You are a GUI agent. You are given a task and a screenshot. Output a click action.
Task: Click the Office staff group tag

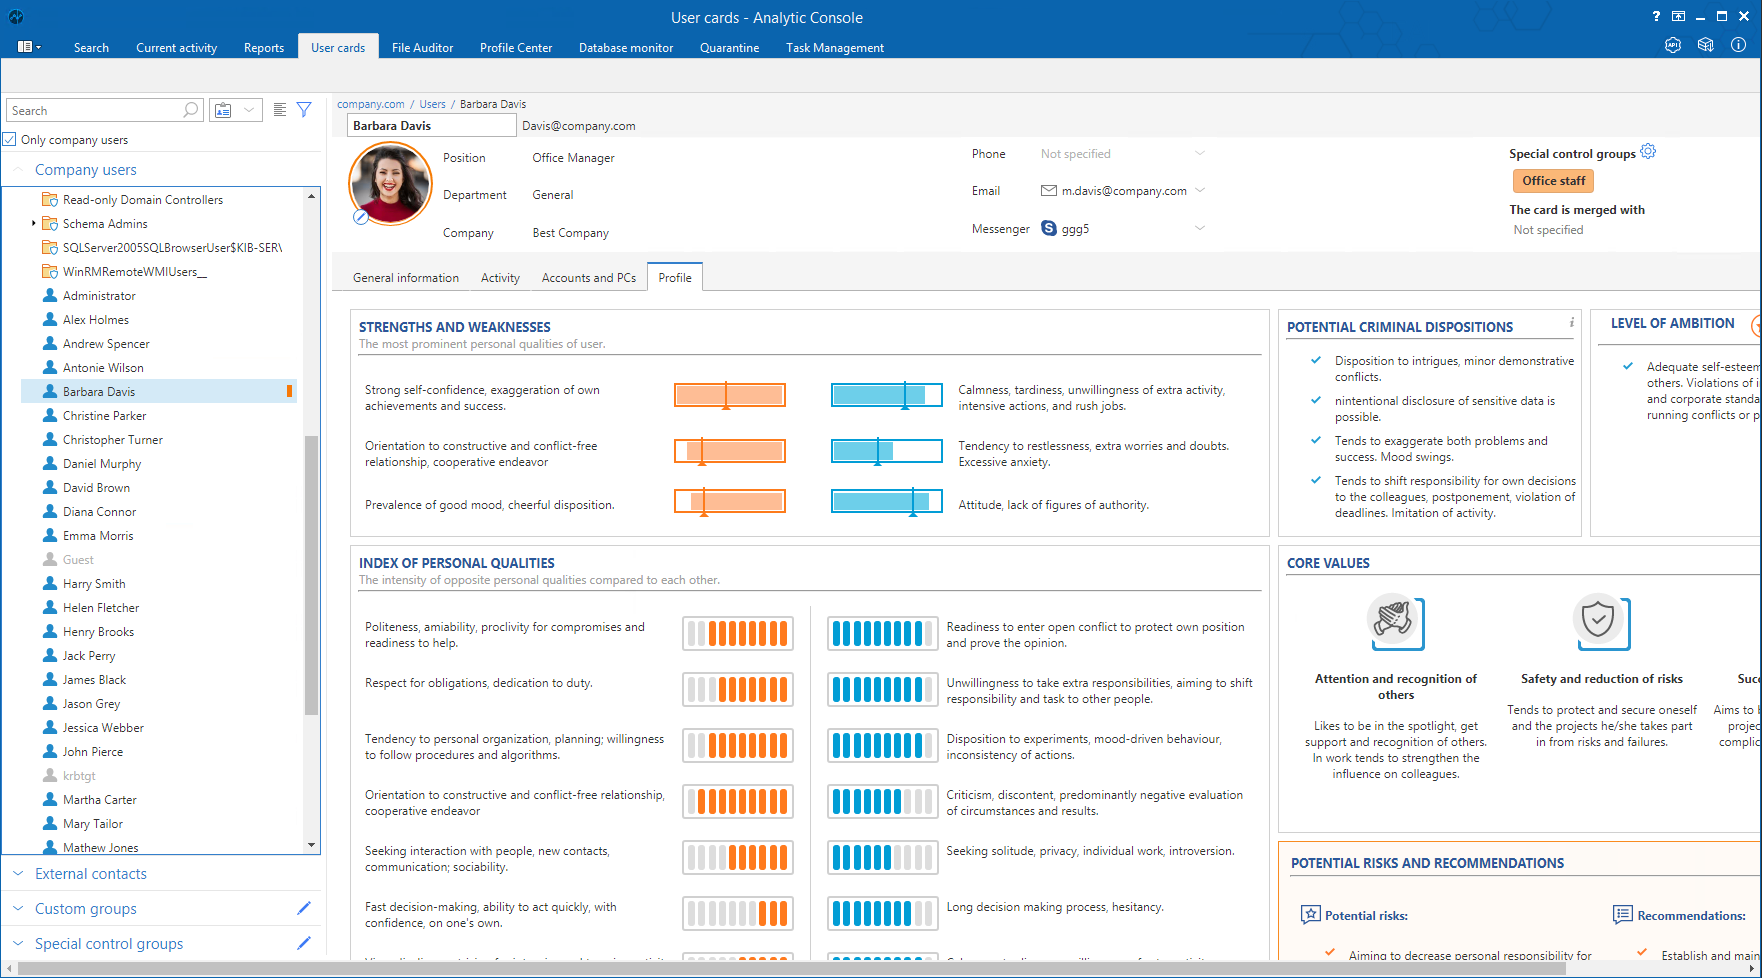(1553, 181)
